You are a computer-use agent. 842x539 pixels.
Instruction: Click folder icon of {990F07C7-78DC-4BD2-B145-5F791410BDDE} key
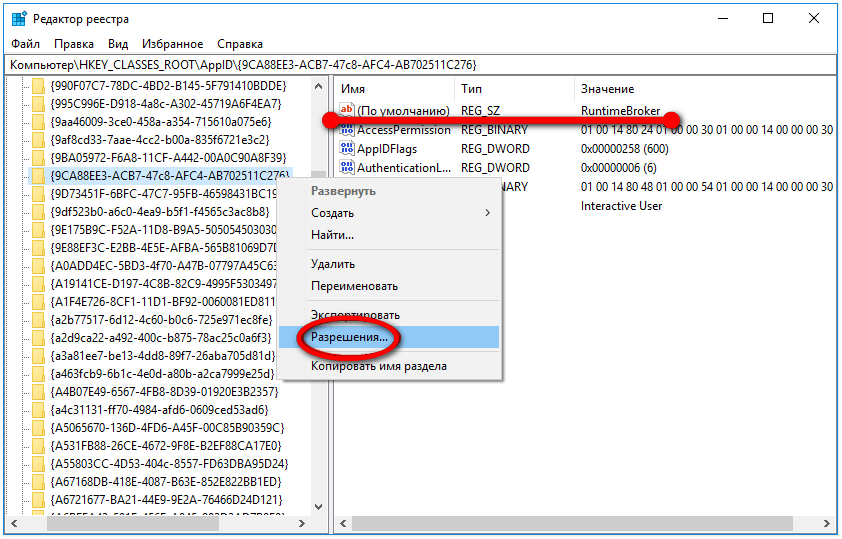(x=39, y=86)
